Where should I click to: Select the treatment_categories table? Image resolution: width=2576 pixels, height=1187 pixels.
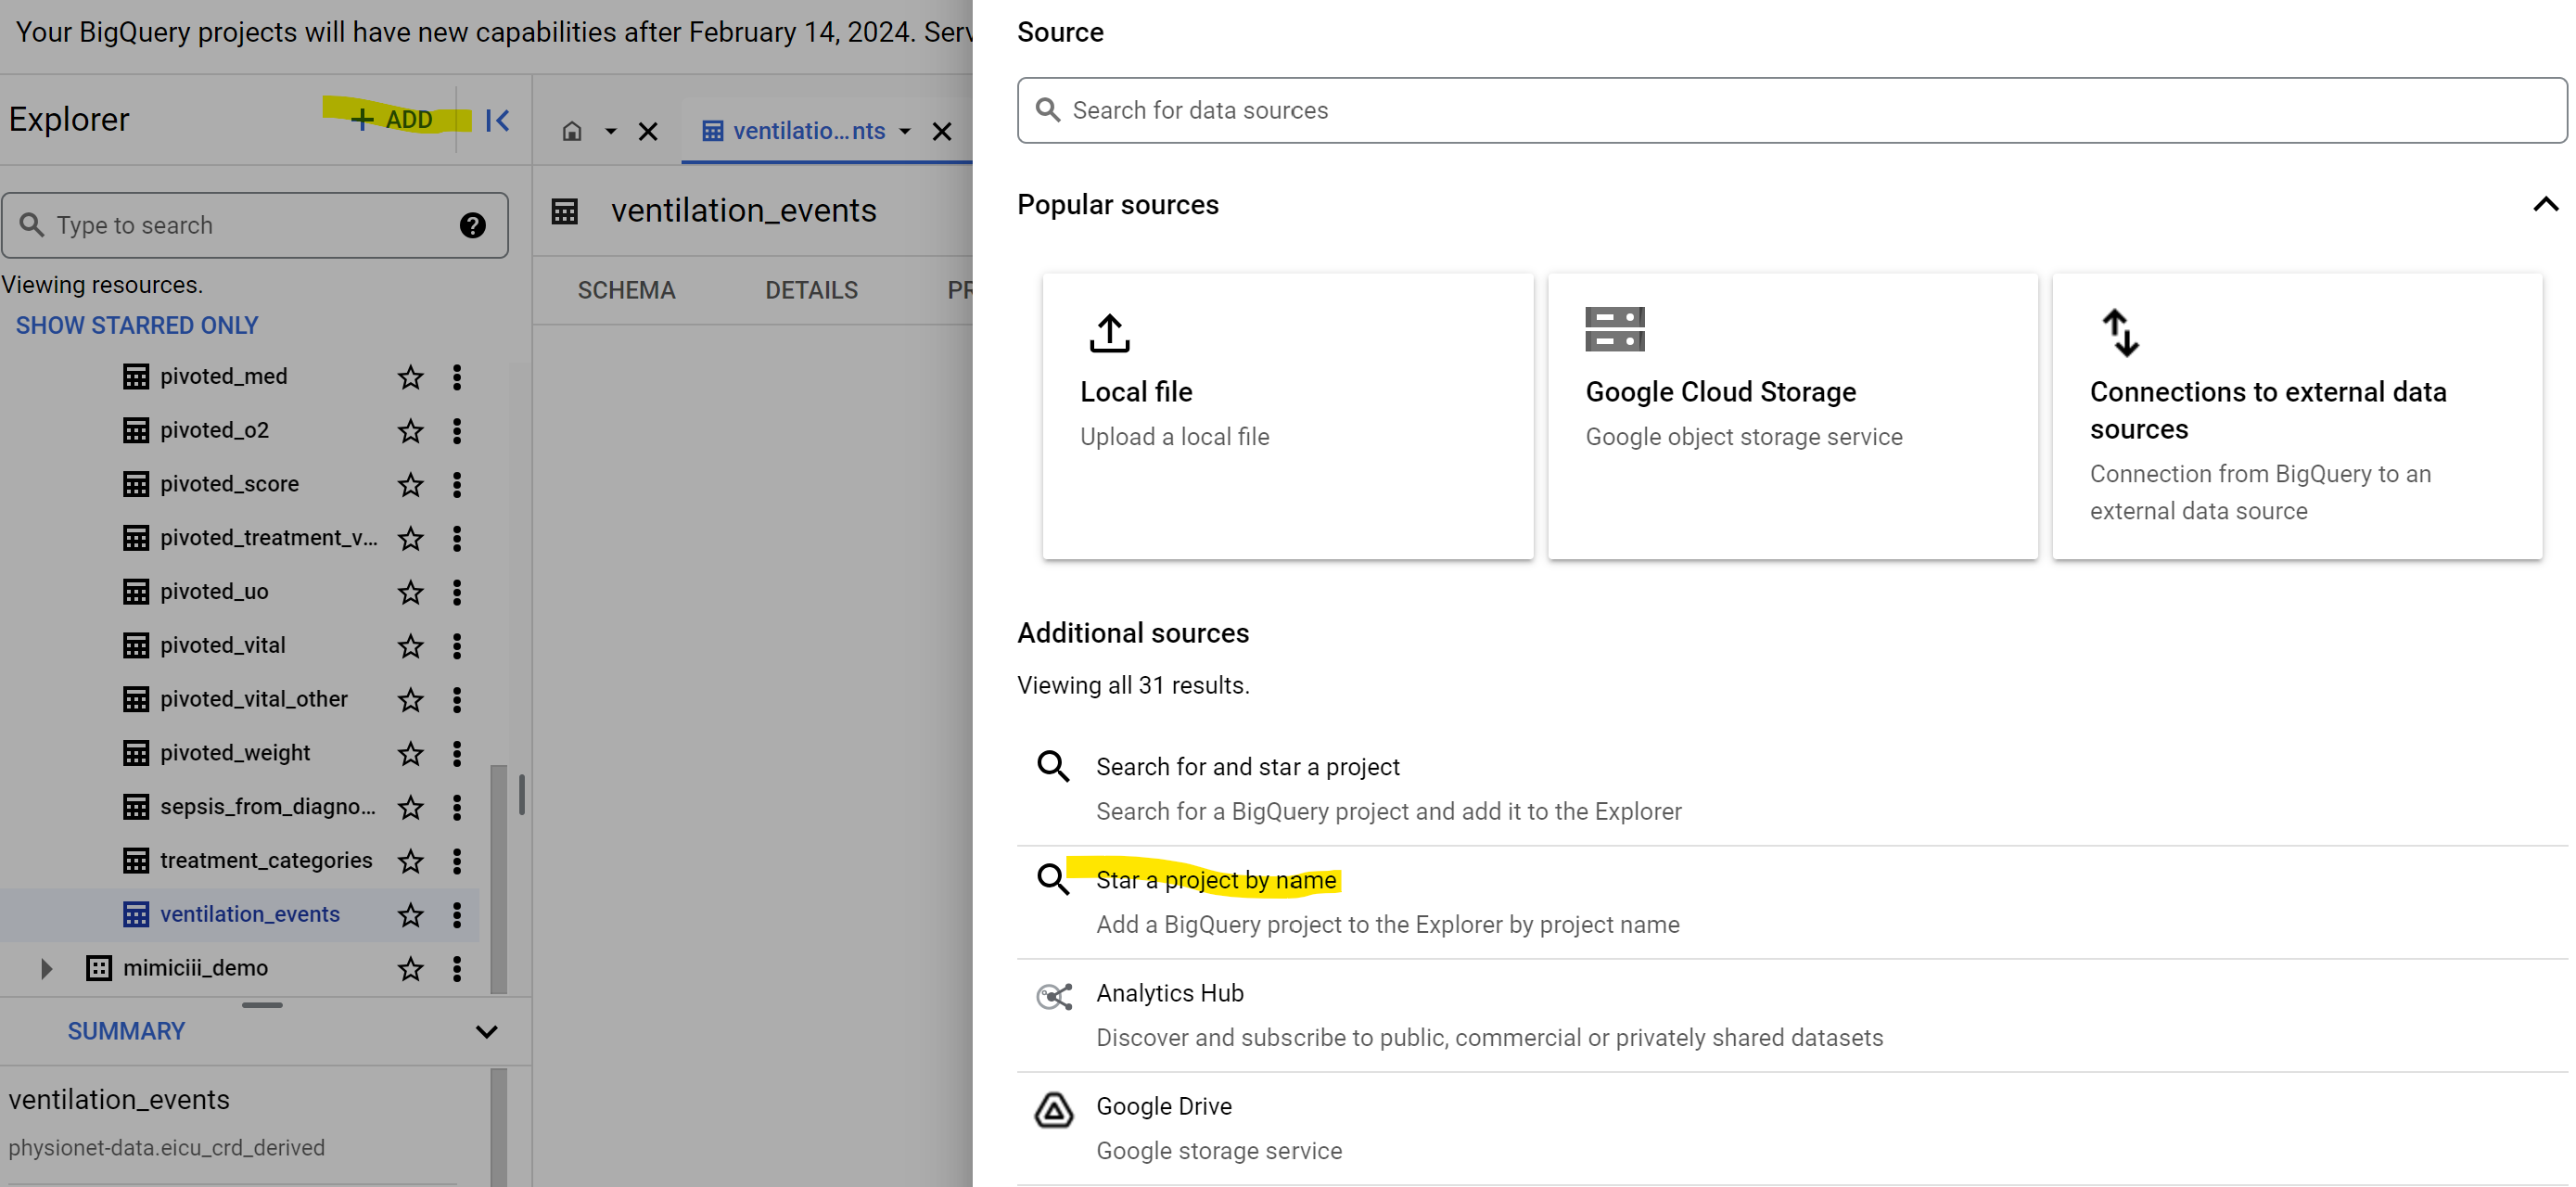266,860
